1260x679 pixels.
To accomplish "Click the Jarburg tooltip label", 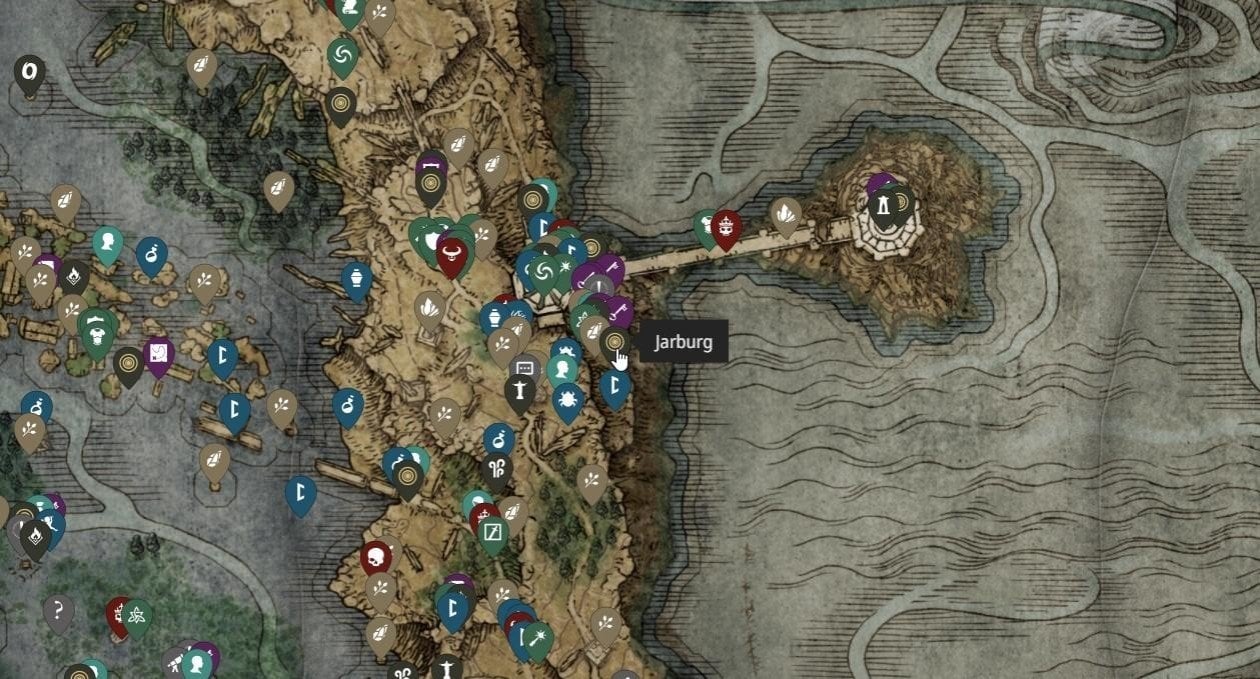I will pos(684,342).
